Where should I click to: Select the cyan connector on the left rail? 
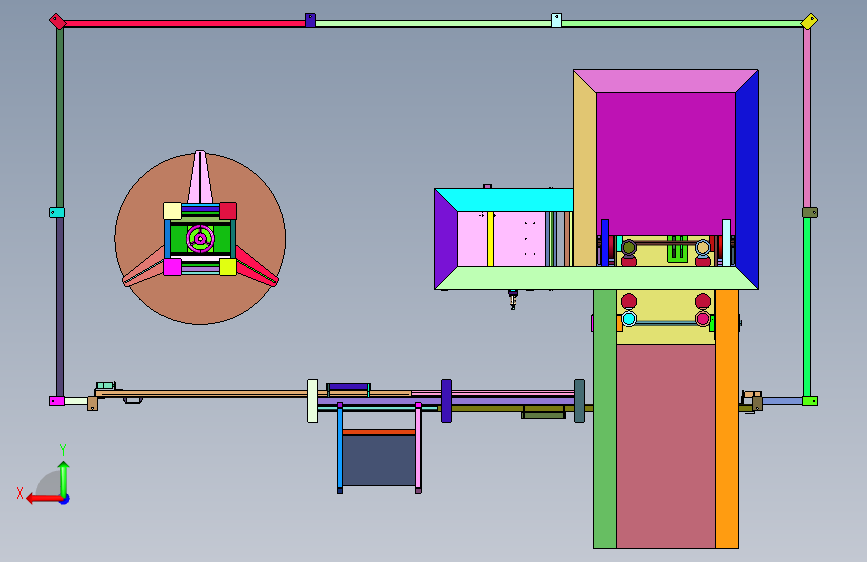[x=57, y=212]
